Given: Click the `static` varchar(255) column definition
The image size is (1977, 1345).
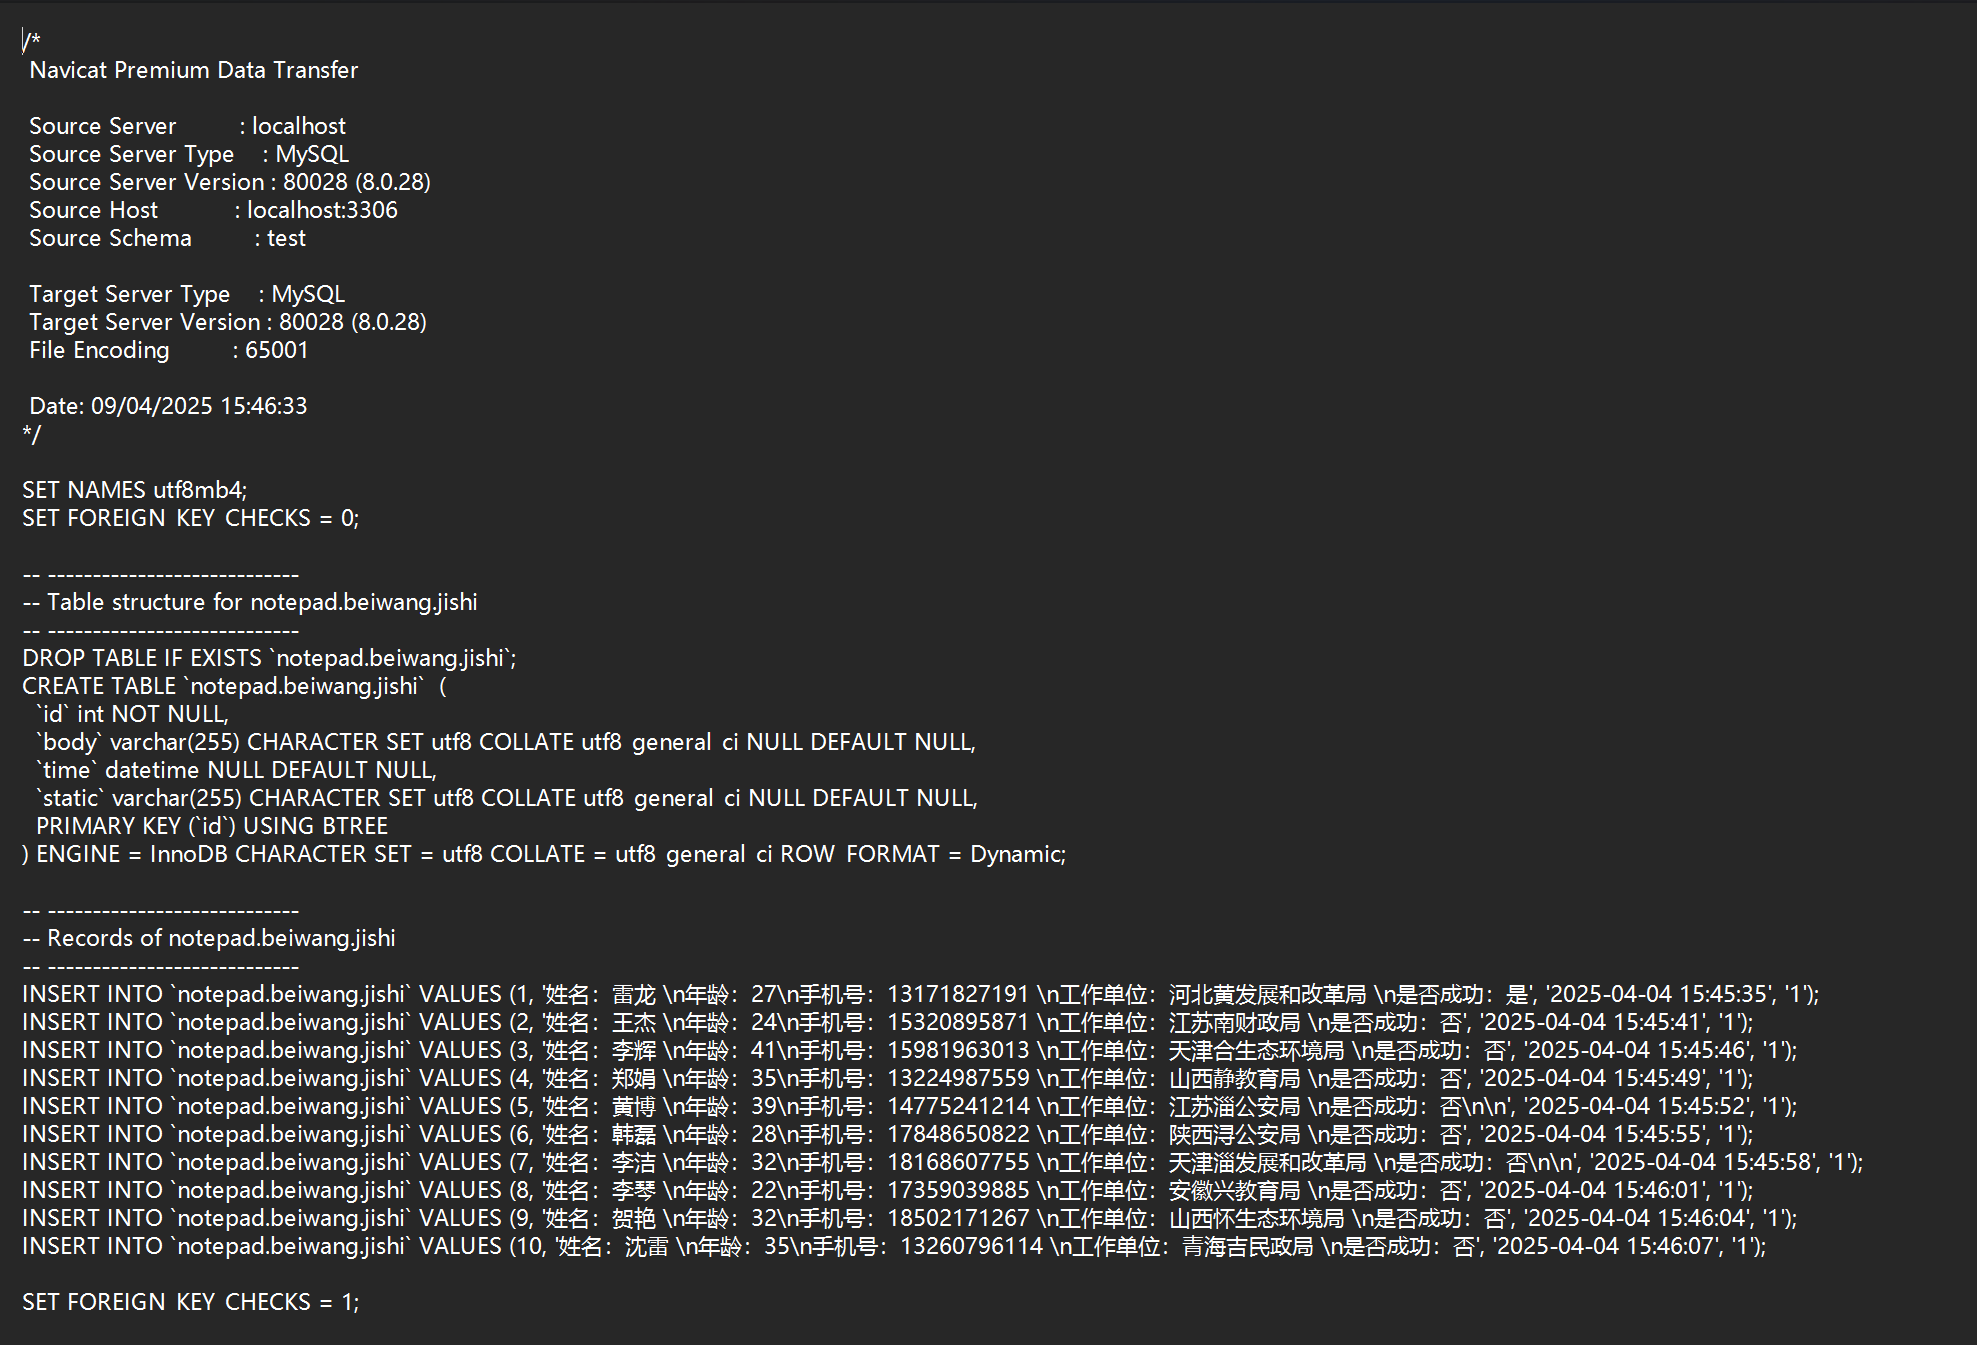Looking at the screenshot, I should coord(506,798).
